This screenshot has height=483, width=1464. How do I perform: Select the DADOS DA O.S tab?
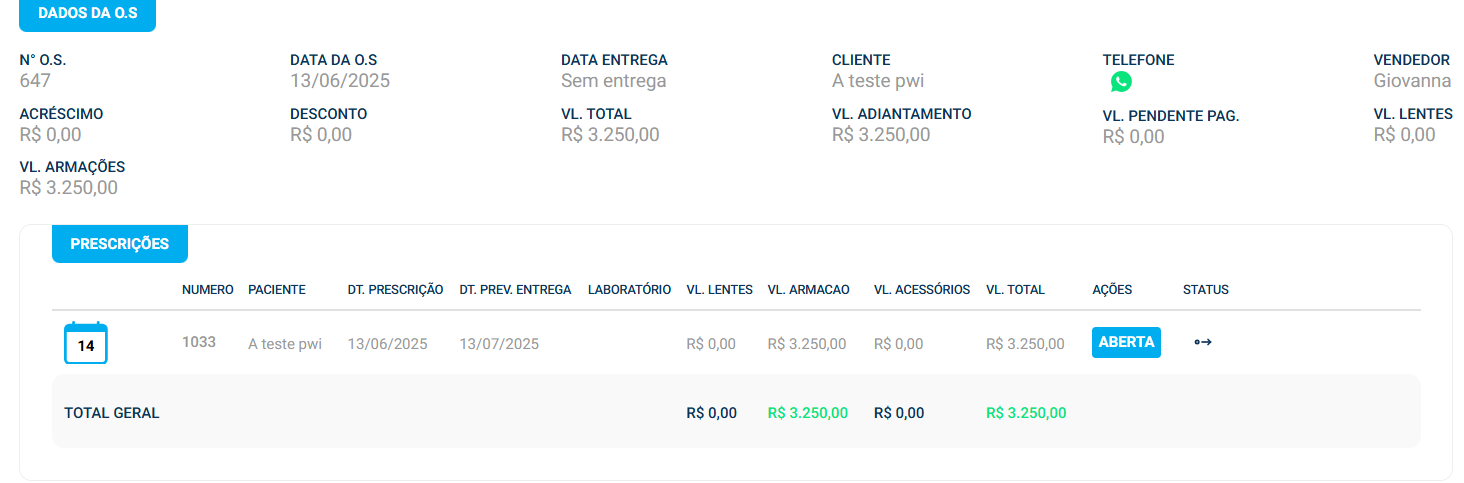pos(88,13)
